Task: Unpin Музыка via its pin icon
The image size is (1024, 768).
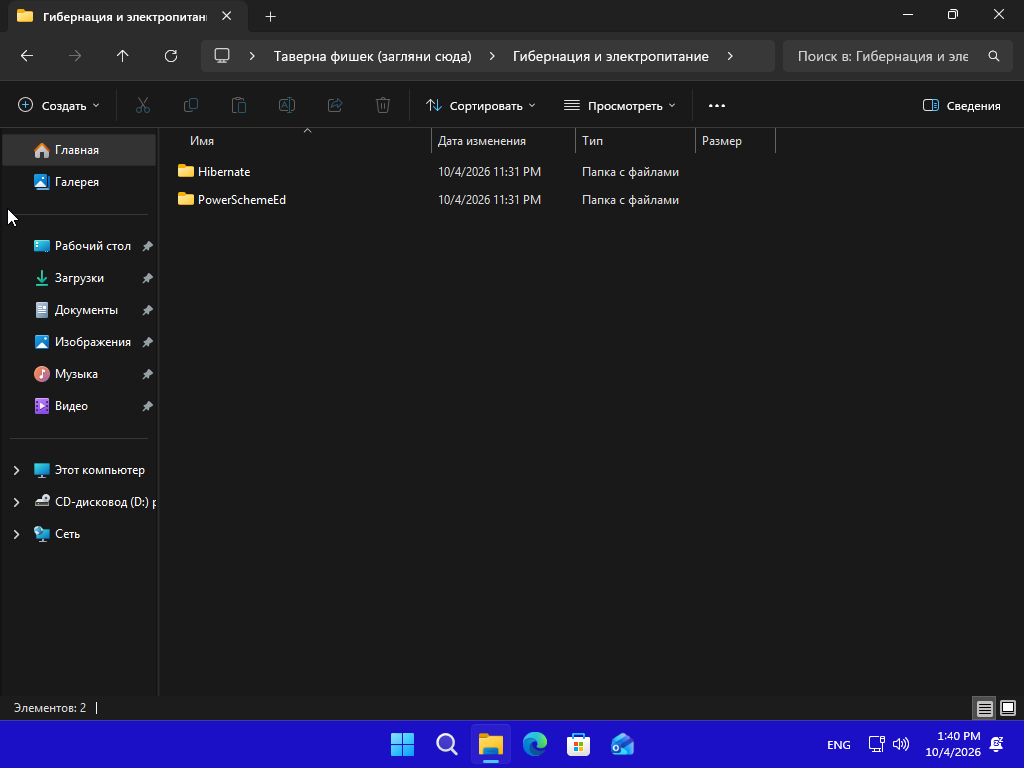Action: [148, 374]
